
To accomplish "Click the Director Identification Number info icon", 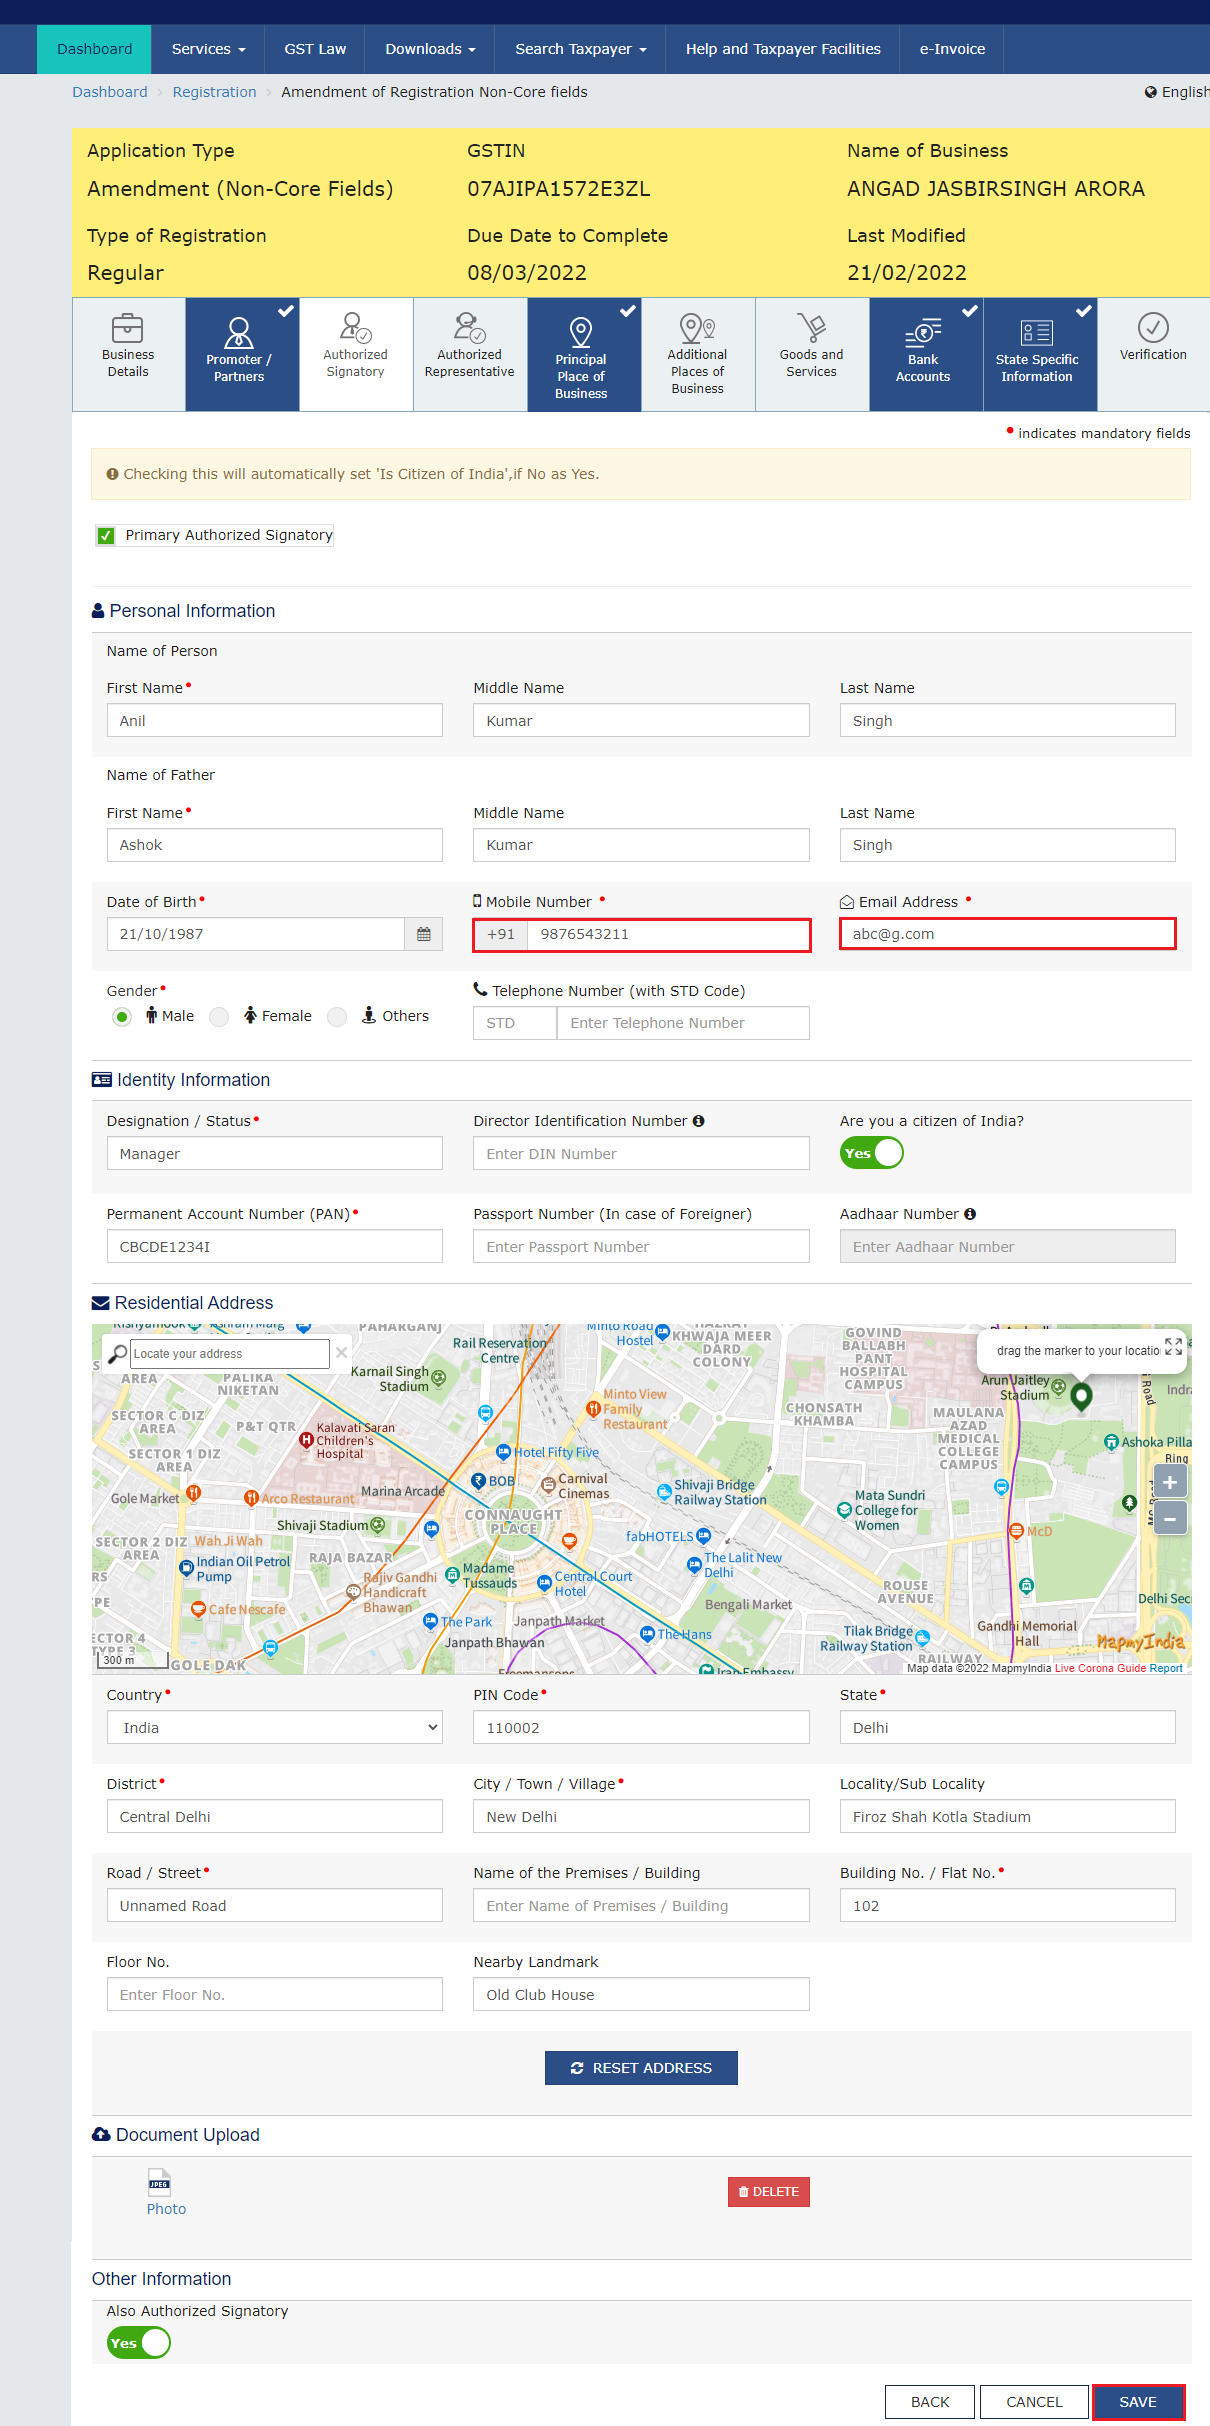I will pyautogui.click(x=698, y=1121).
